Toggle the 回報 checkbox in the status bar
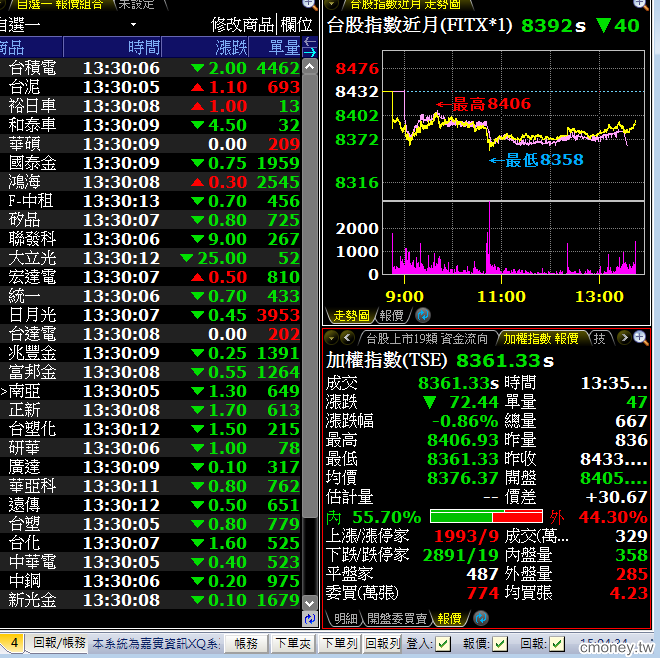The image size is (660, 658). pyautogui.click(x=558, y=643)
